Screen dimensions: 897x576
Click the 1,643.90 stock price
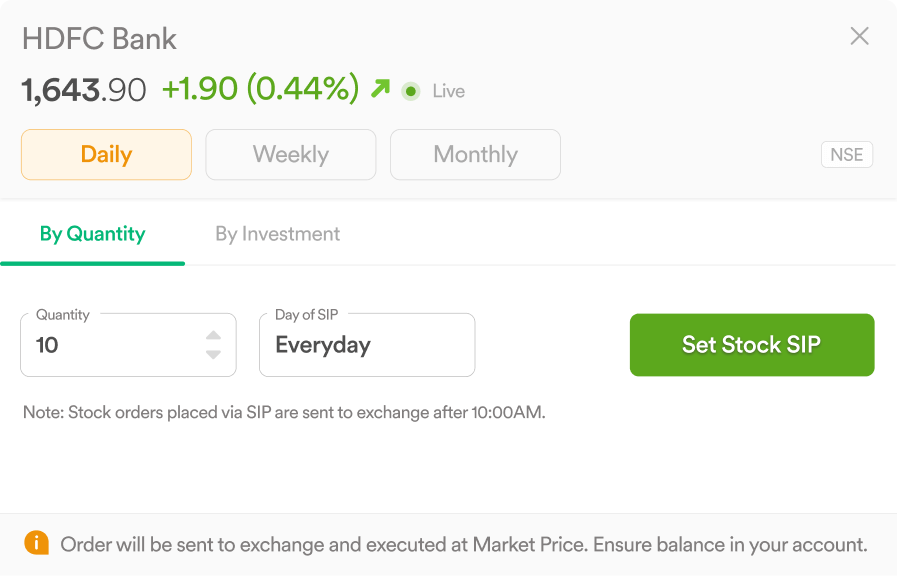[84, 90]
